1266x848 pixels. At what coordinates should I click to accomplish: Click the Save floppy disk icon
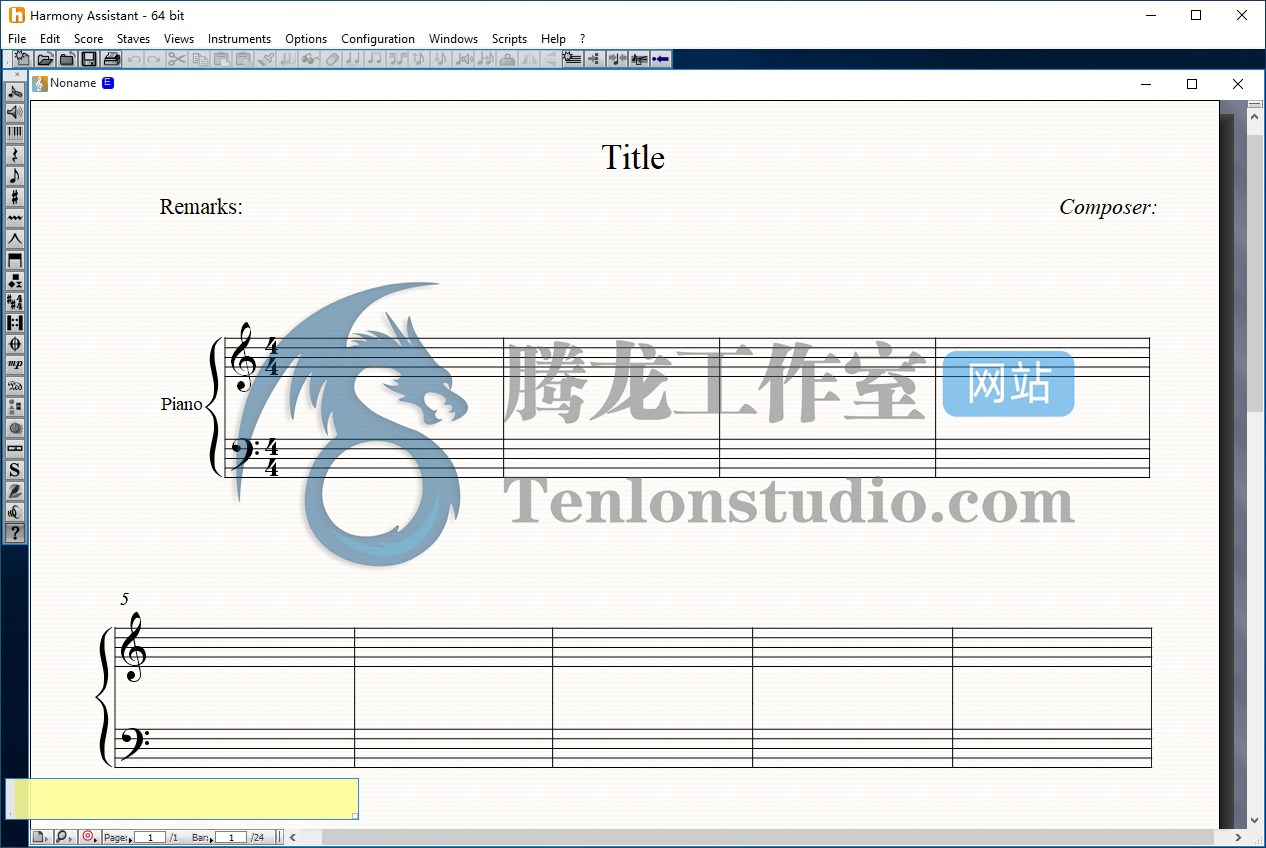(x=88, y=59)
